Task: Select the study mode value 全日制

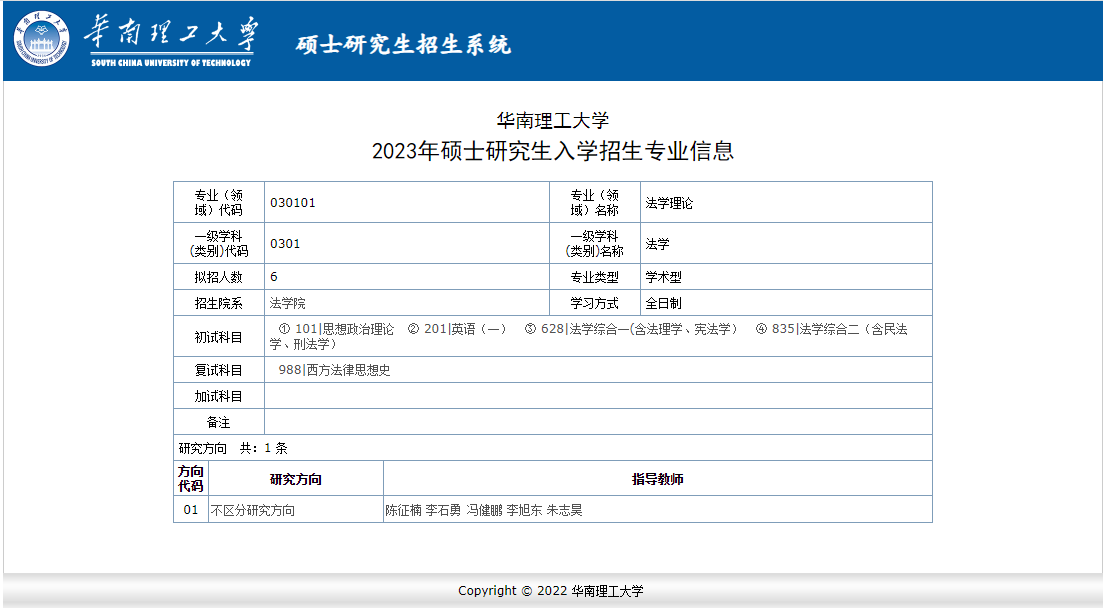Action: pyautogui.click(x=663, y=303)
